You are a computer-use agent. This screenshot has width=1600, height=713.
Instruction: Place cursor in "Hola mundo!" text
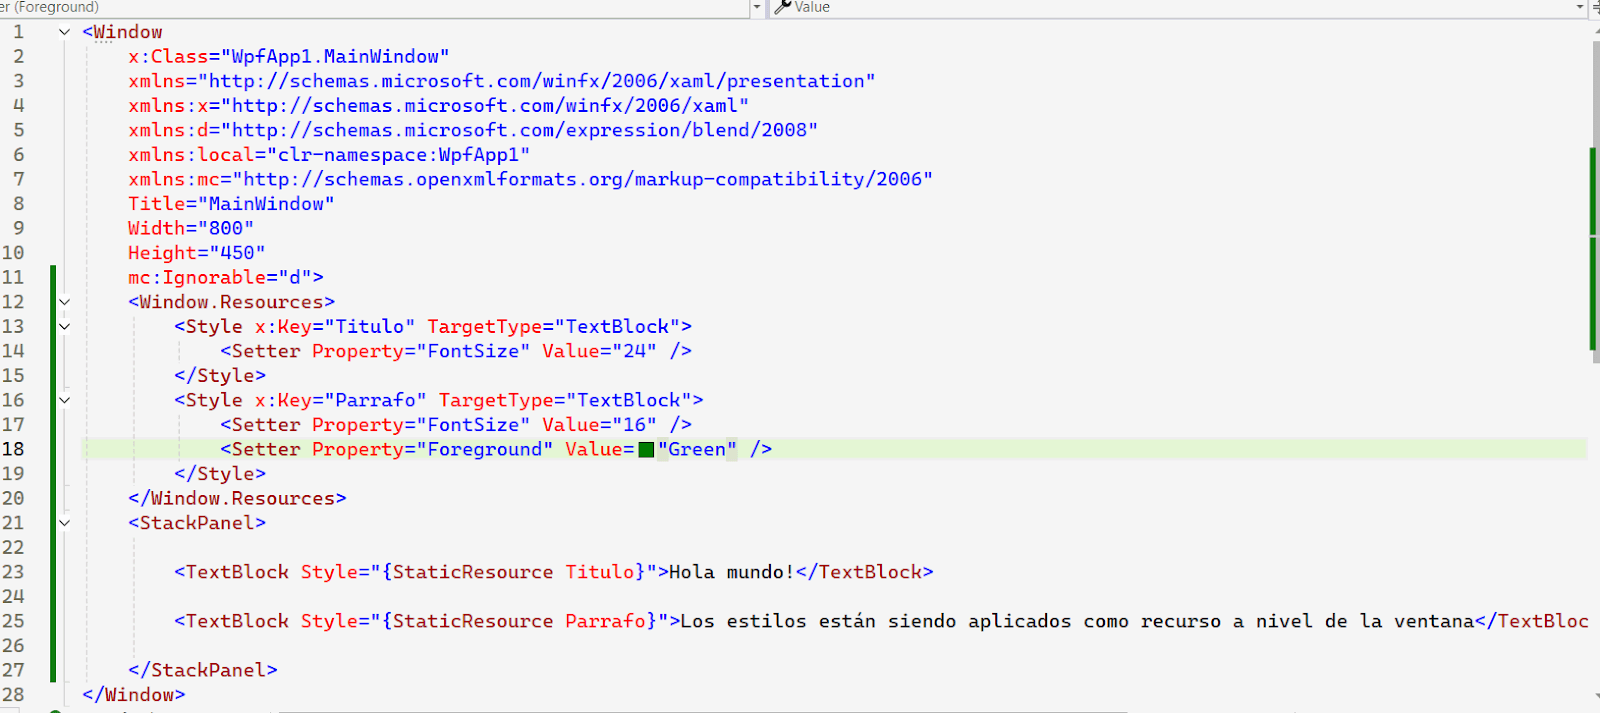click(730, 572)
